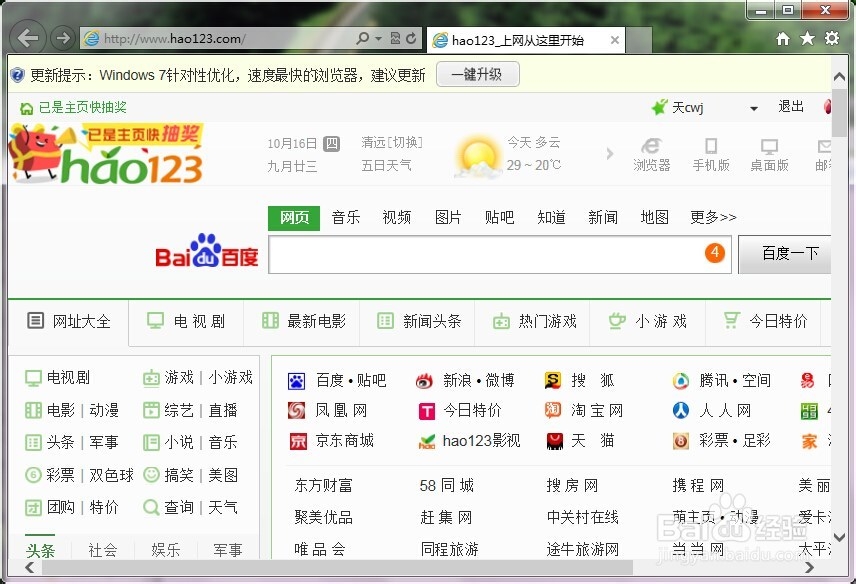The width and height of the screenshot is (856, 584).
Task: Select the 地图 search tab
Action: coord(655,217)
